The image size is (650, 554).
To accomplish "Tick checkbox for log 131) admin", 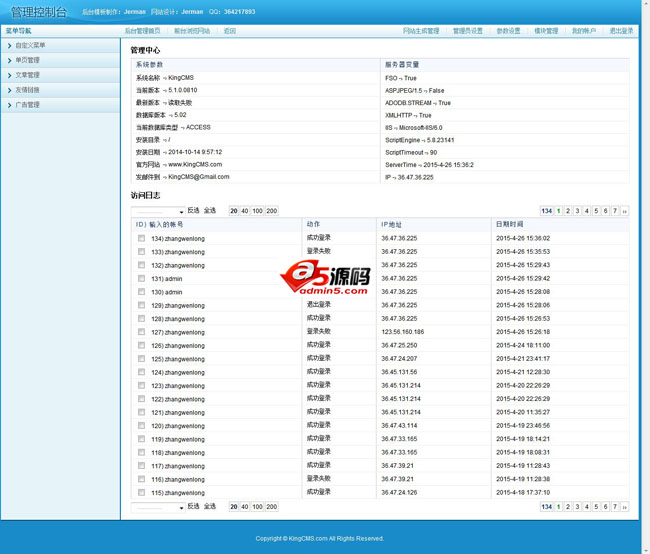I will click(141, 279).
